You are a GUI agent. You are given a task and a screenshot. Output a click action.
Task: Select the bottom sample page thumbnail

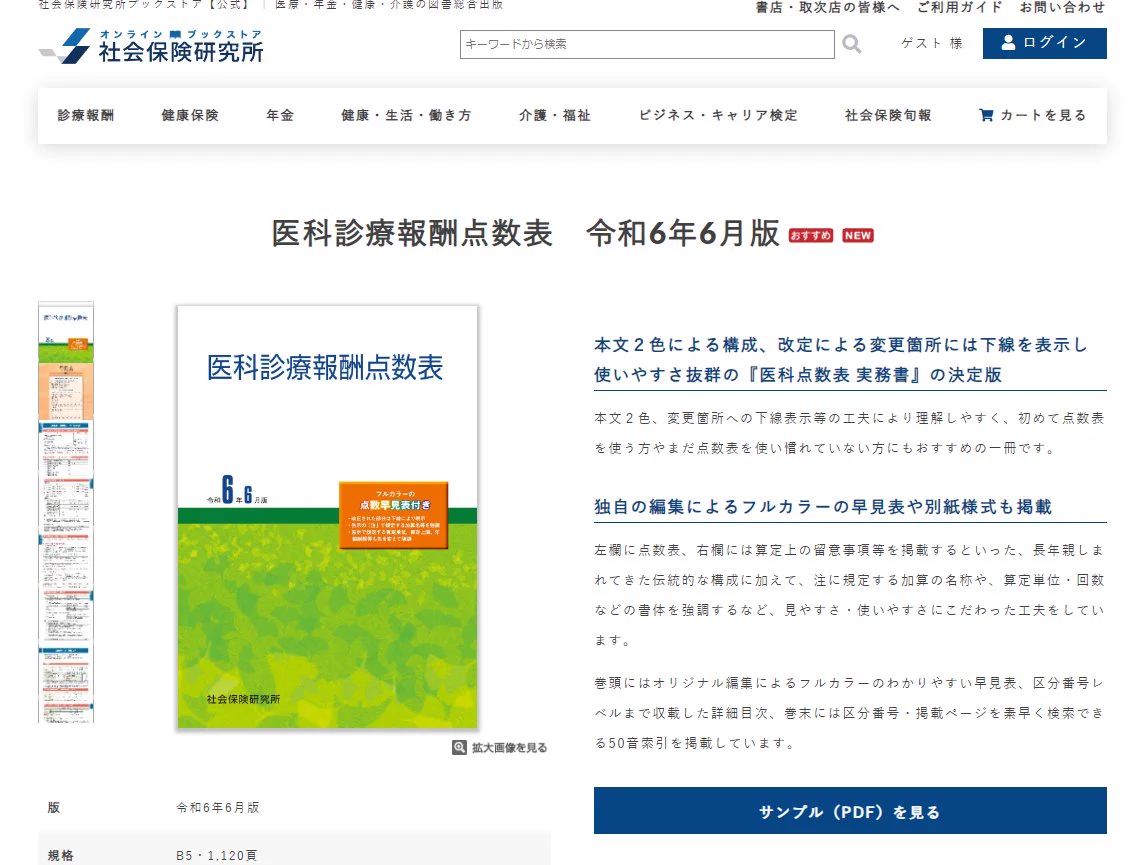[x=66, y=685]
